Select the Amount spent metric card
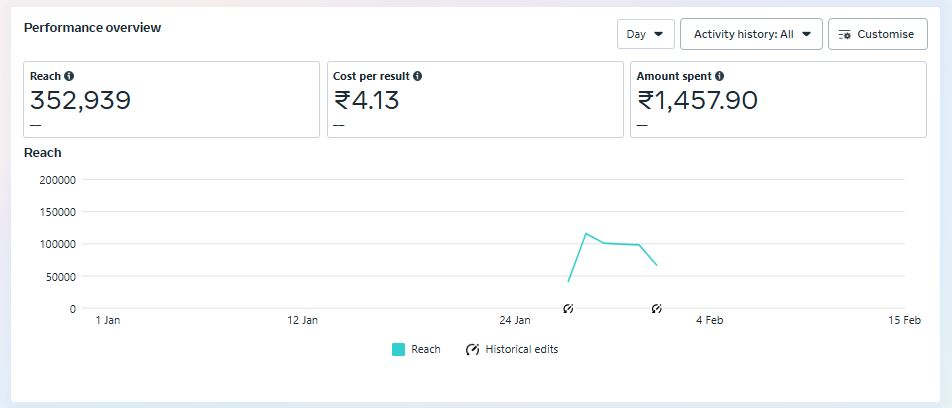 778,99
